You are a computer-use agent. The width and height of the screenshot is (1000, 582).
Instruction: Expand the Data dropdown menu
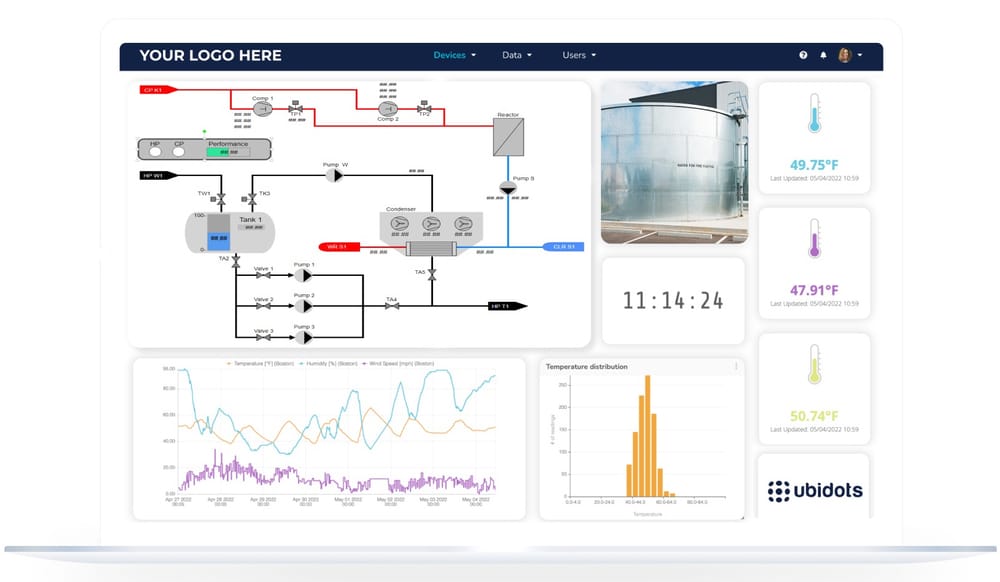pyautogui.click(x=517, y=55)
